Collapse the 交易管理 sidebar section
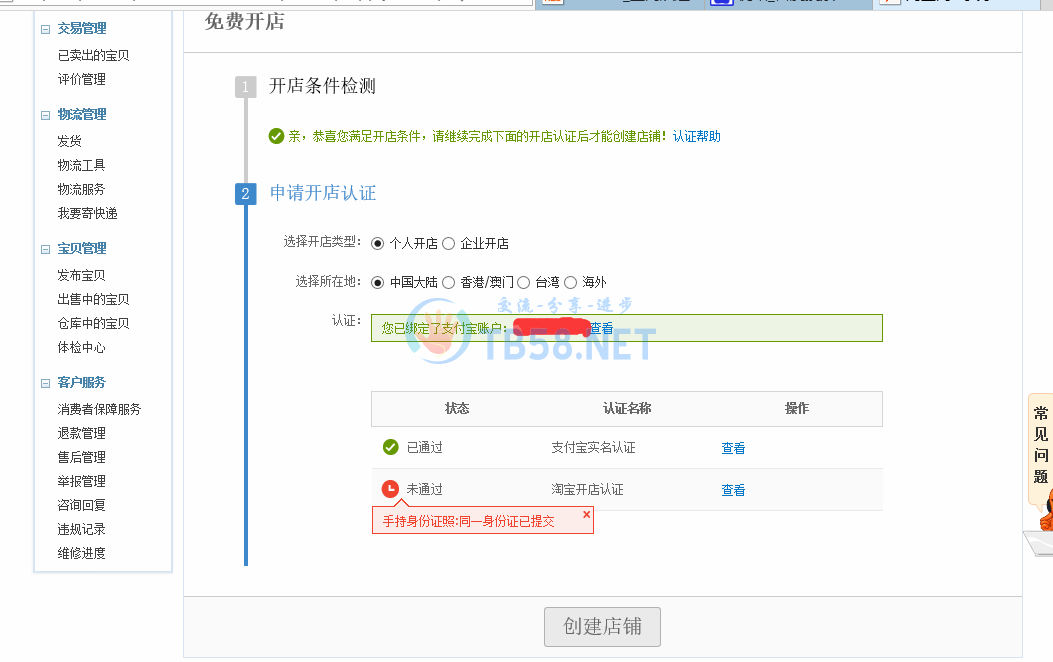1053x662 pixels. [x=45, y=29]
